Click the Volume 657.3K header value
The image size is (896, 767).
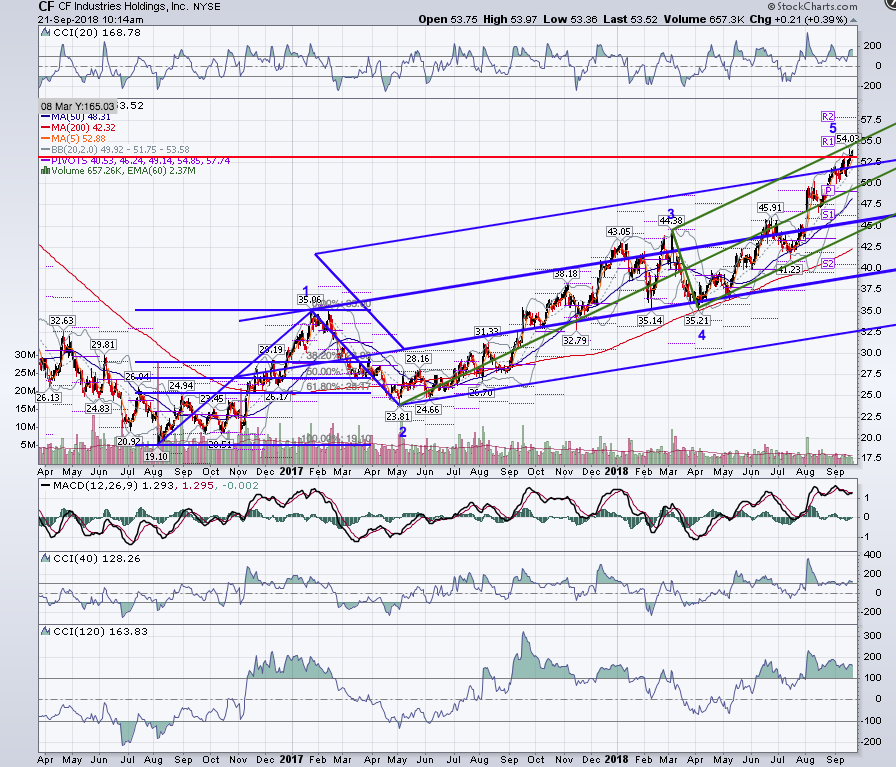[x=704, y=19]
